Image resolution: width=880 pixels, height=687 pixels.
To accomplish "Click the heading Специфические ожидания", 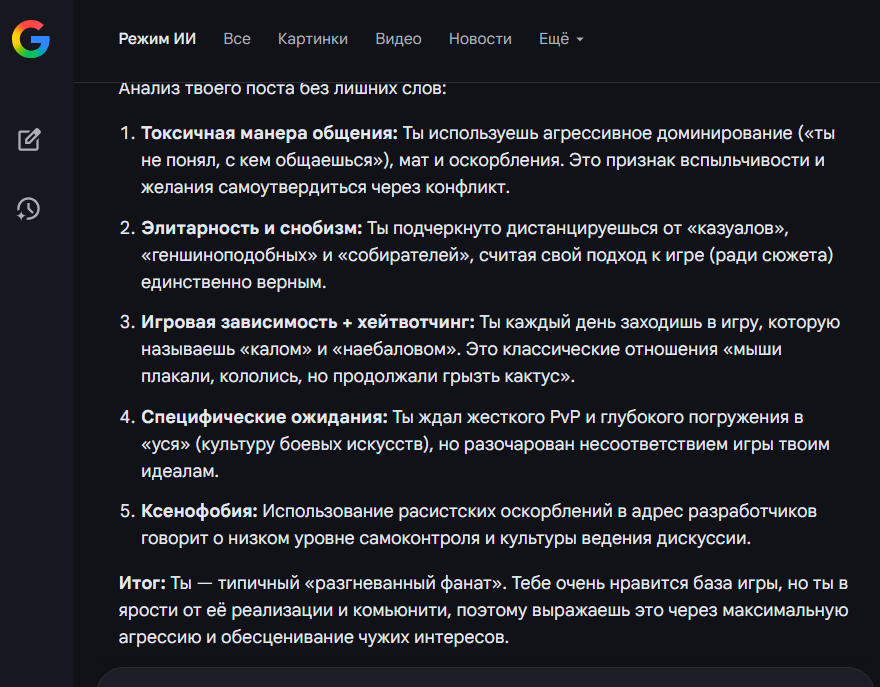I will [x=264, y=417].
